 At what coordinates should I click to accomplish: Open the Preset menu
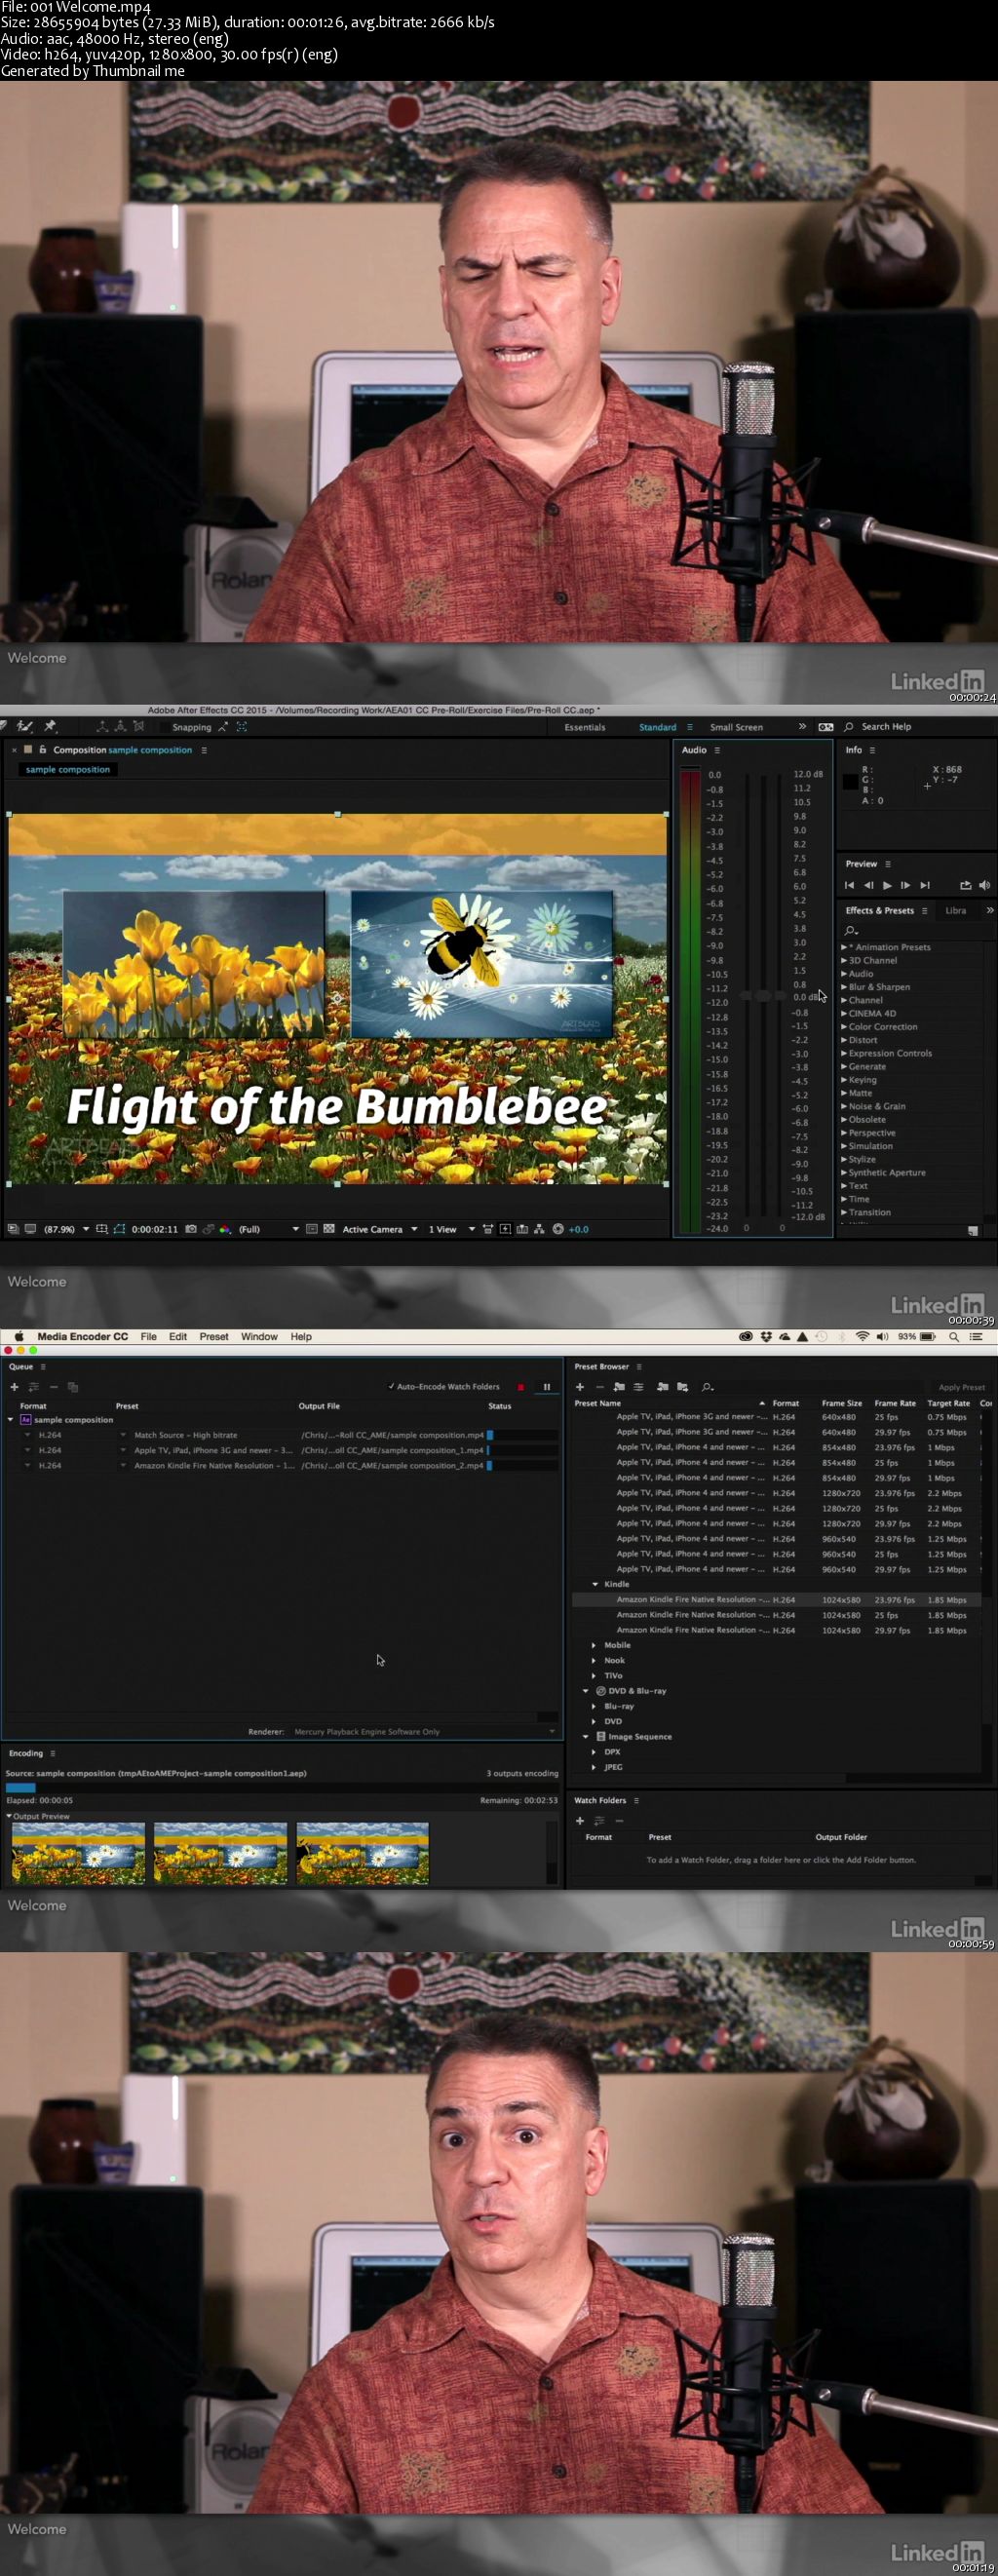pyautogui.click(x=214, y=1336)
